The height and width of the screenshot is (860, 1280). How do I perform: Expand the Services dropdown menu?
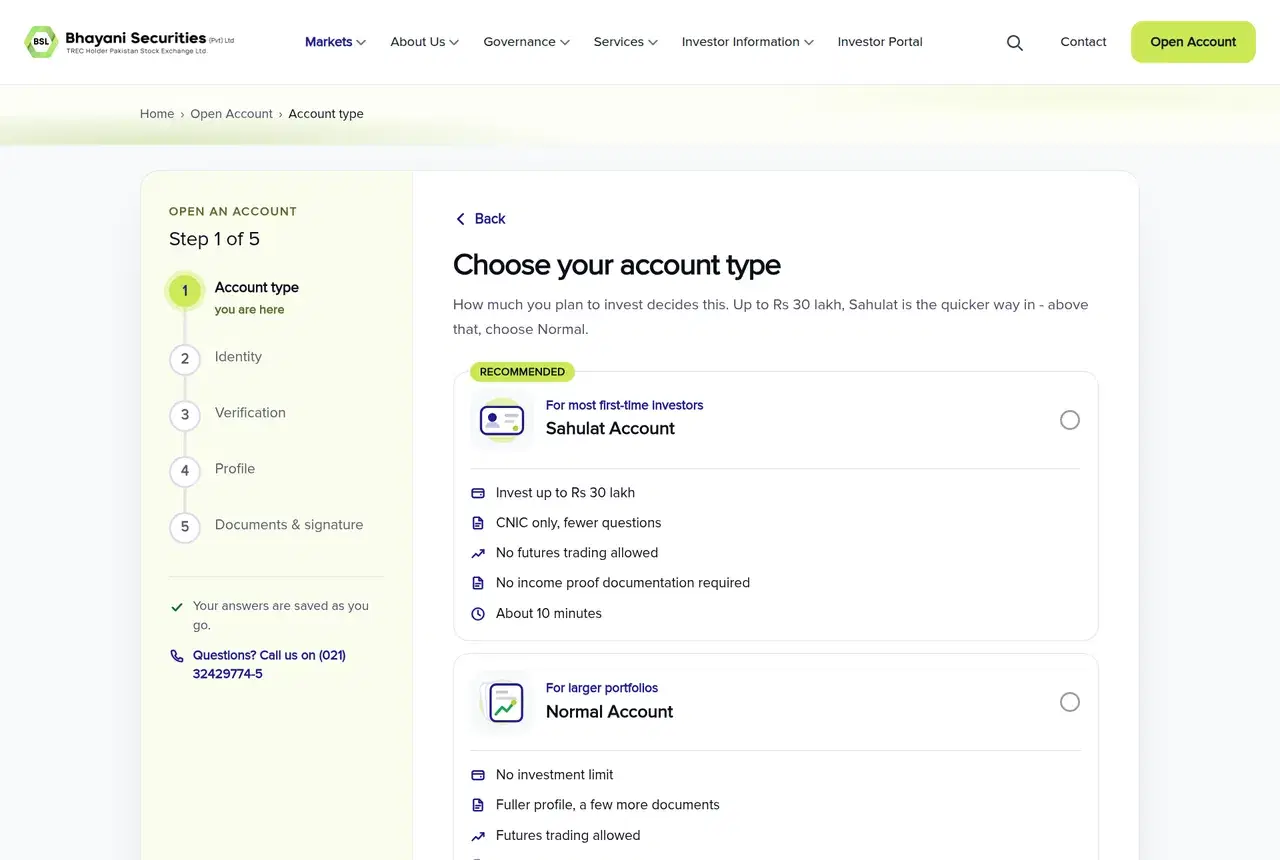click(x=626, y=42)
